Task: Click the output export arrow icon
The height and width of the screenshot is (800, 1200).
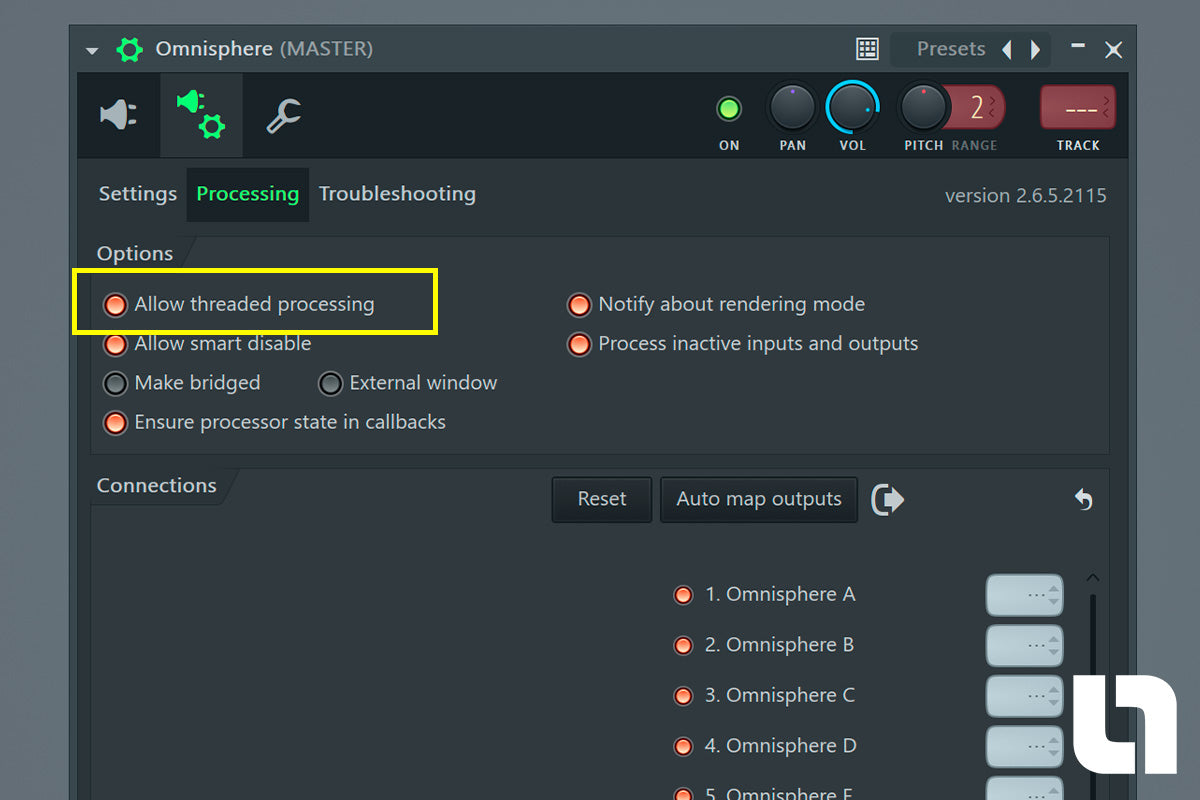Action: (x=887, y=499)
